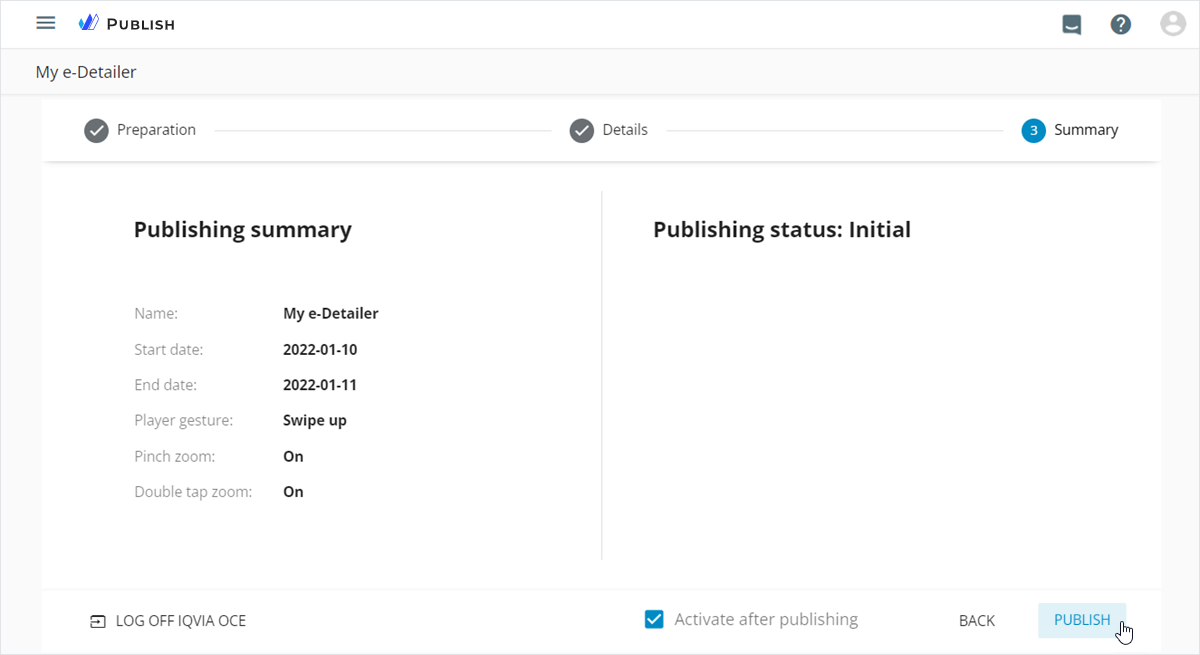The width and height of the screenshot is (1200, 655).
Task: Select the Summary step label
Action: point(1086,130)
